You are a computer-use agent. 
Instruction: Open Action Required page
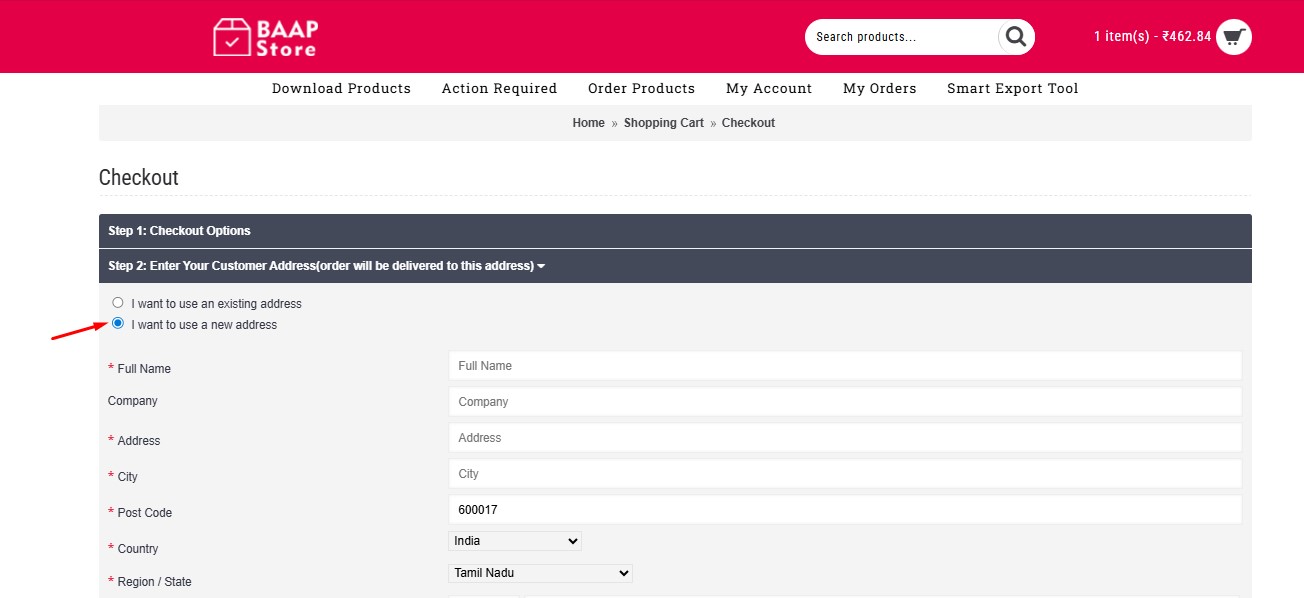point(499,89)
